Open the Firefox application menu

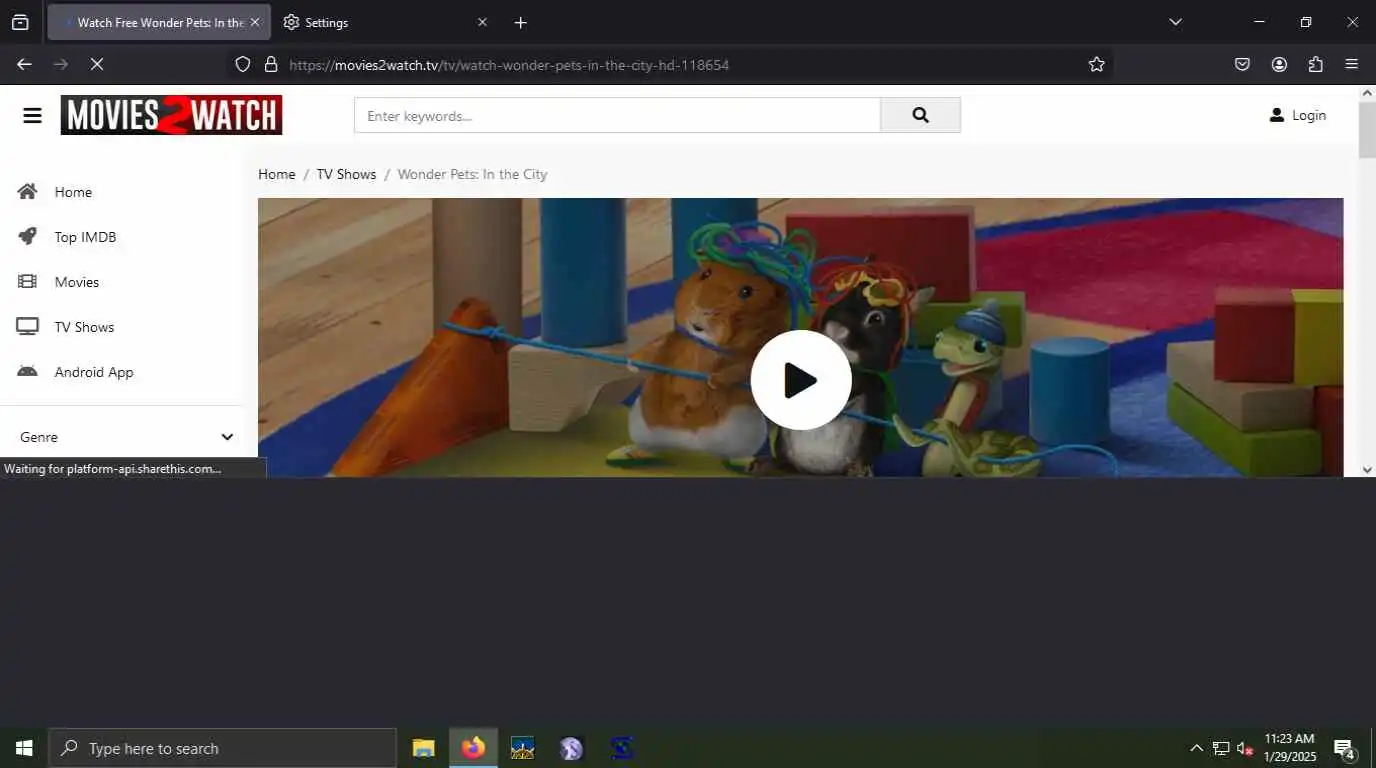1352,64
